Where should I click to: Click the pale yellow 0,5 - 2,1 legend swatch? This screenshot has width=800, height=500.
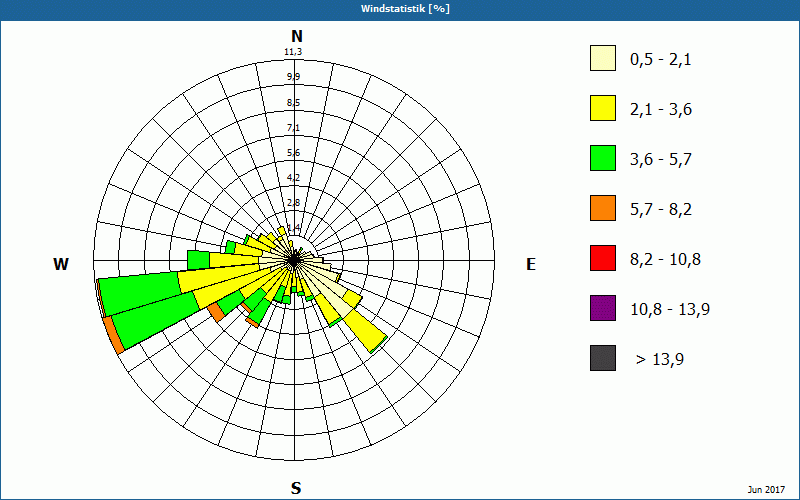[603, 58]
